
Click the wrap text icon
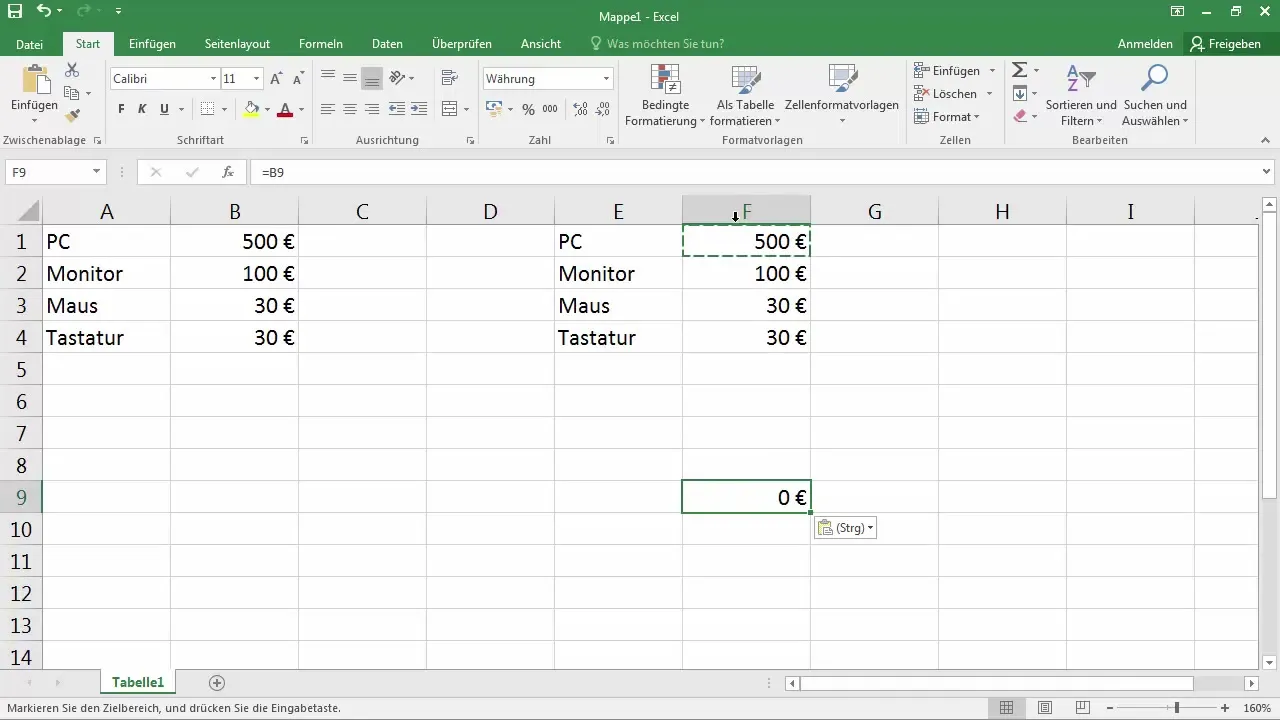pos(449,78)
